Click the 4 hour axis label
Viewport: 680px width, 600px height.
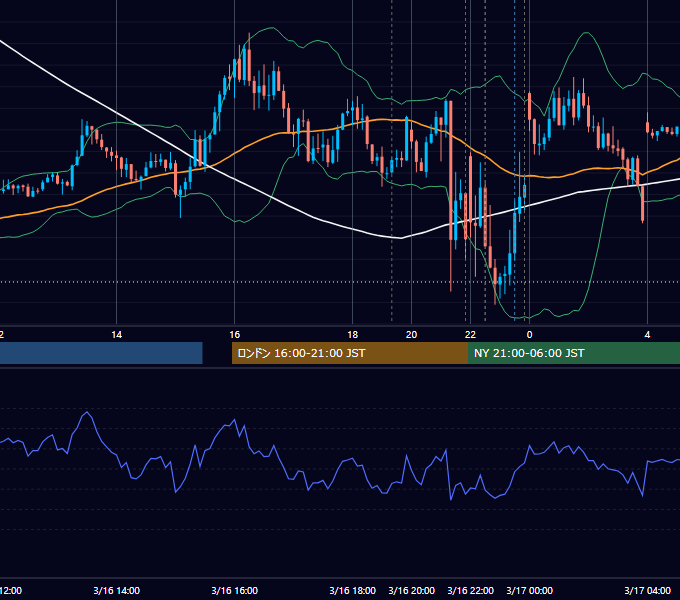tap(647, 335)
